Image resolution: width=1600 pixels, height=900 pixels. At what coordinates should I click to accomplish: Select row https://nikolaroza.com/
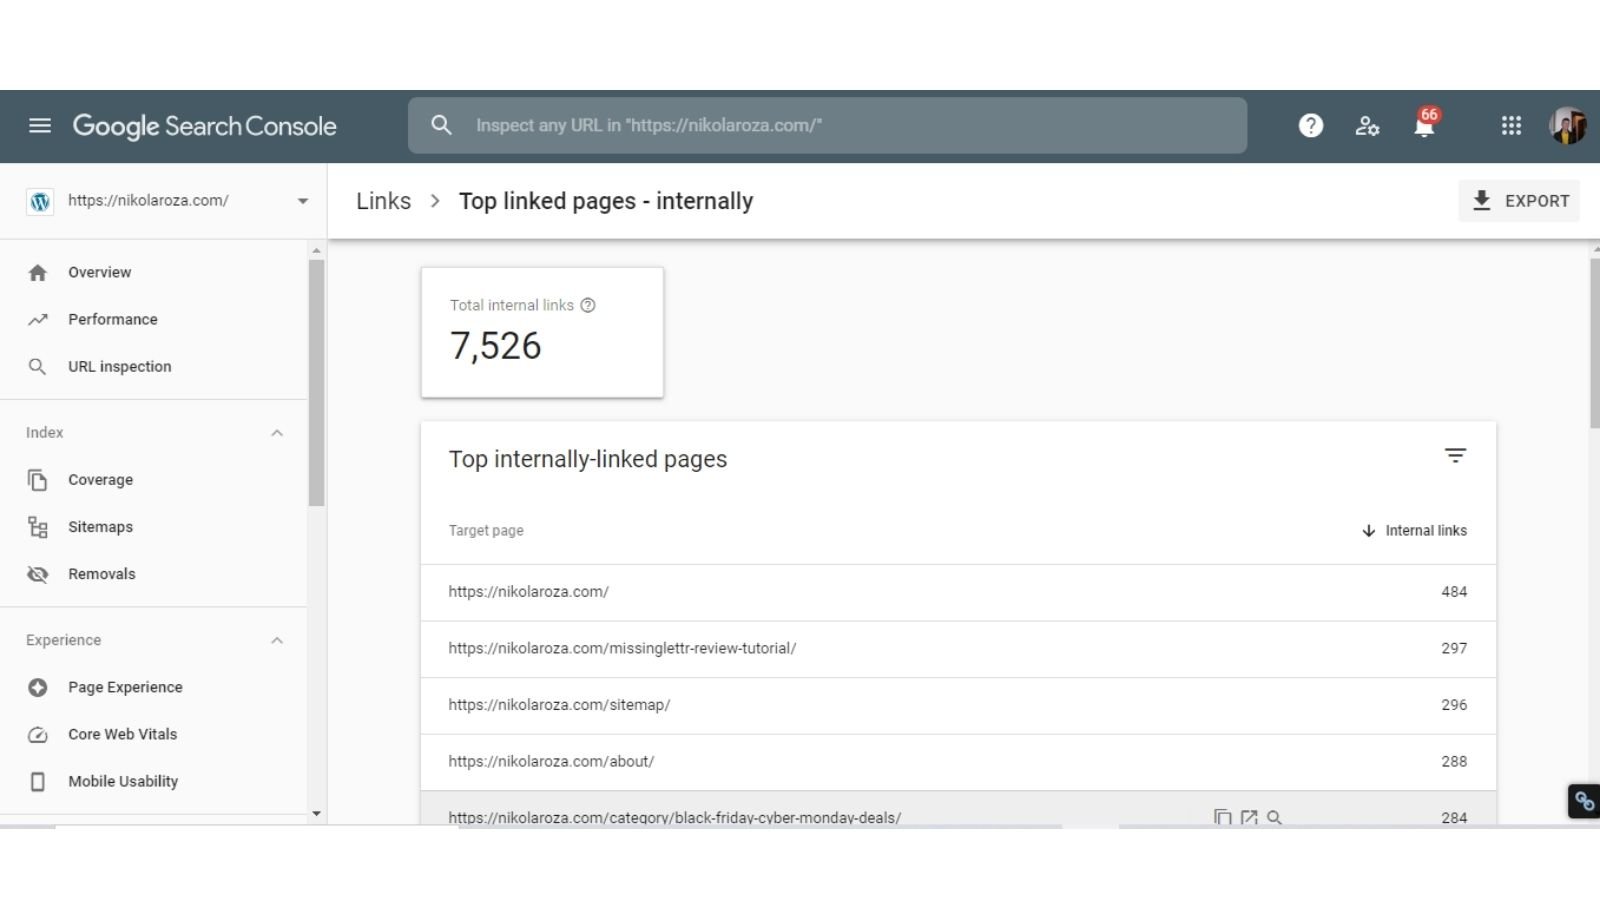tap(958, 592)
